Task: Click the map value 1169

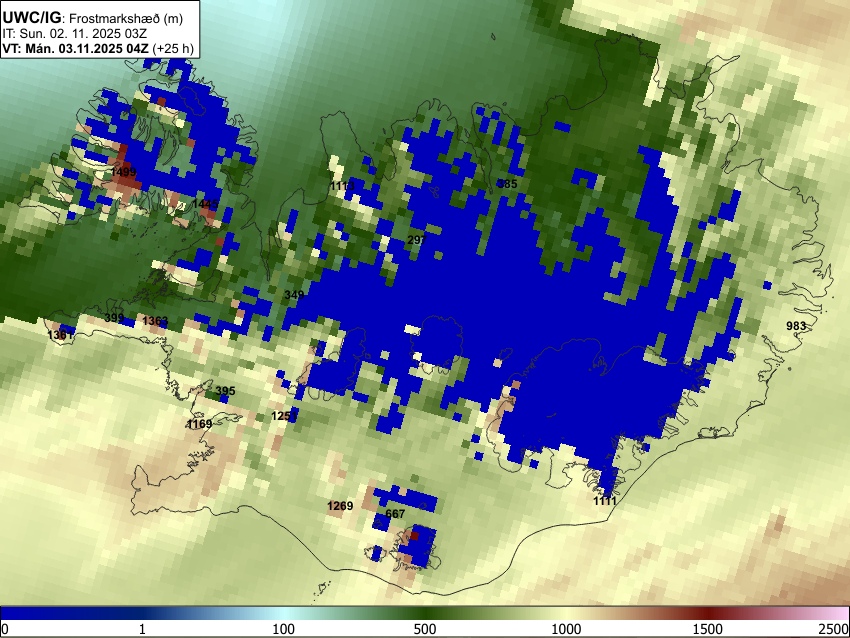Action: (199, 424)
